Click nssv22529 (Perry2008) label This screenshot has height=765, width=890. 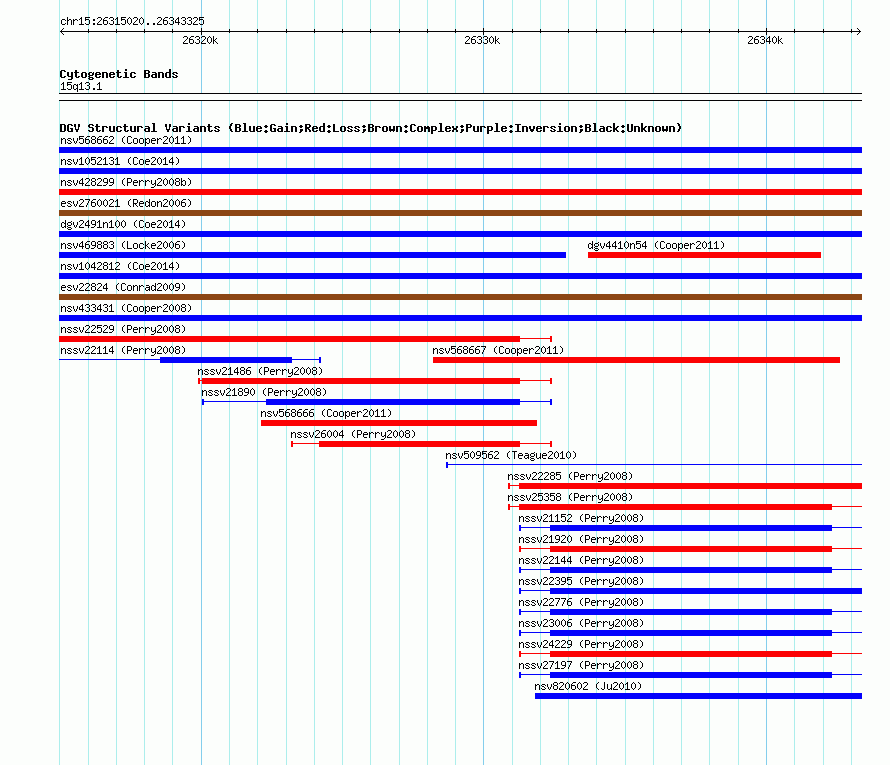tap(123, 329)
